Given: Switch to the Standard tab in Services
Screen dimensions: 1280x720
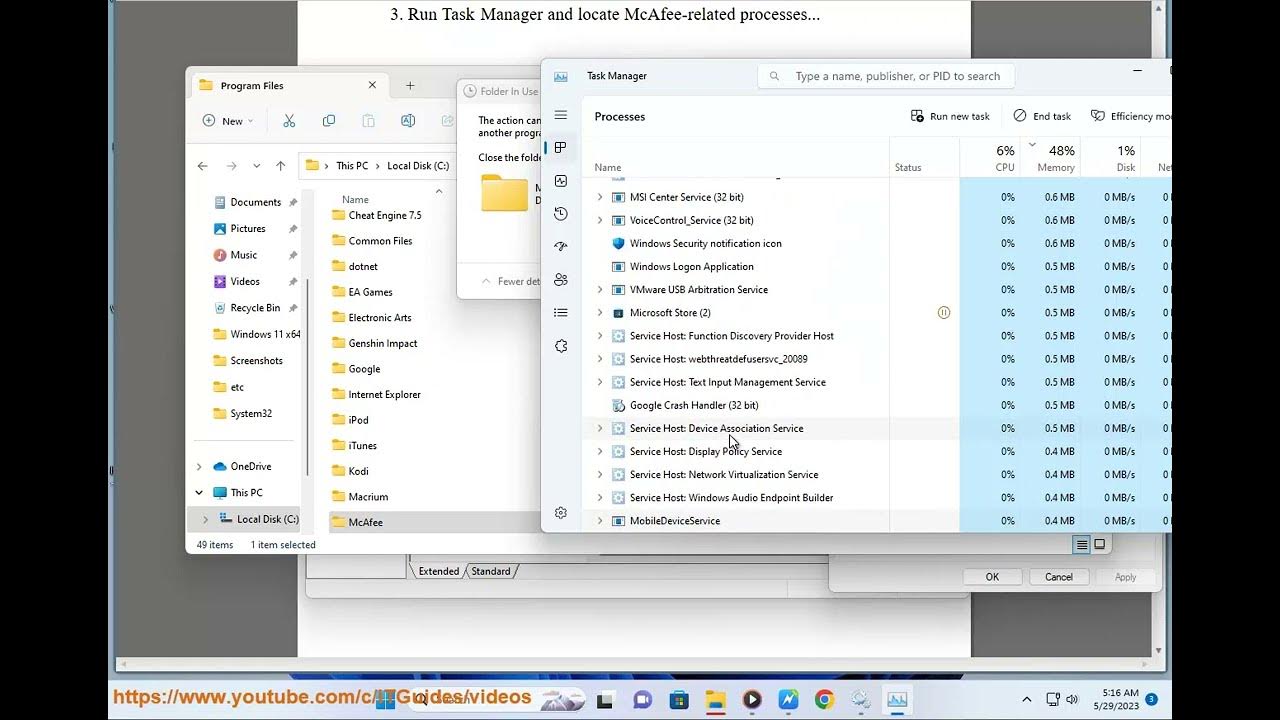Looking at the screenshot, I should 491,572.
